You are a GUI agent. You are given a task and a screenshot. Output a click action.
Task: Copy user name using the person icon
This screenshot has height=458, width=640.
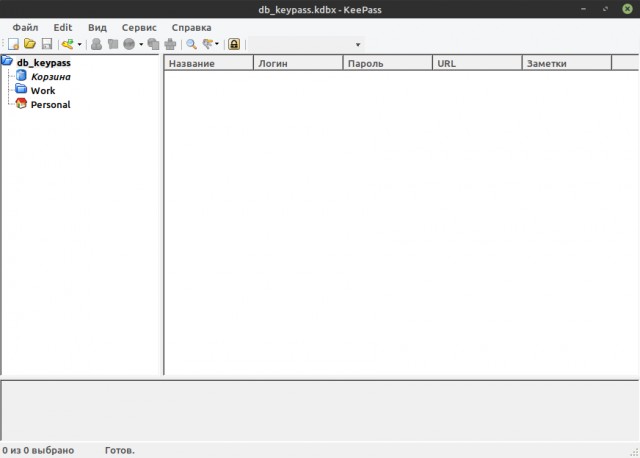[96, 44]
